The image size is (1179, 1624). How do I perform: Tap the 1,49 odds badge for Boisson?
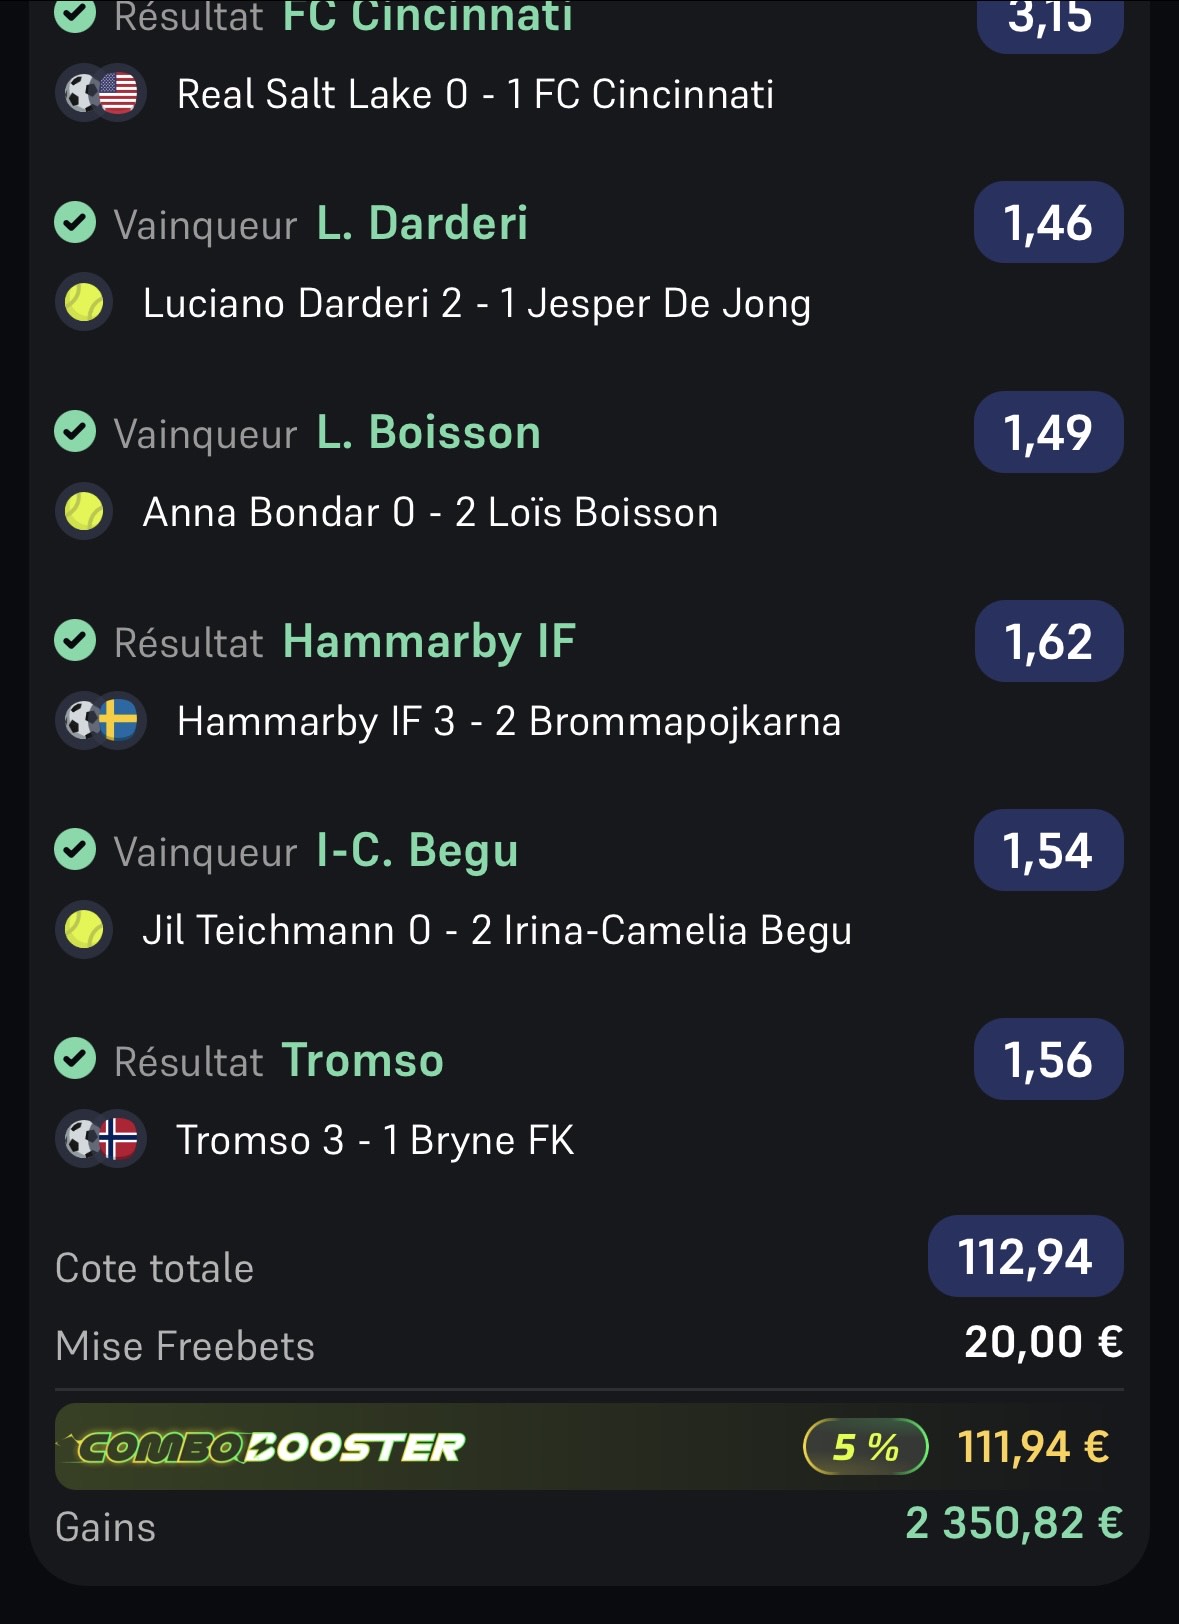[1049, 432]
